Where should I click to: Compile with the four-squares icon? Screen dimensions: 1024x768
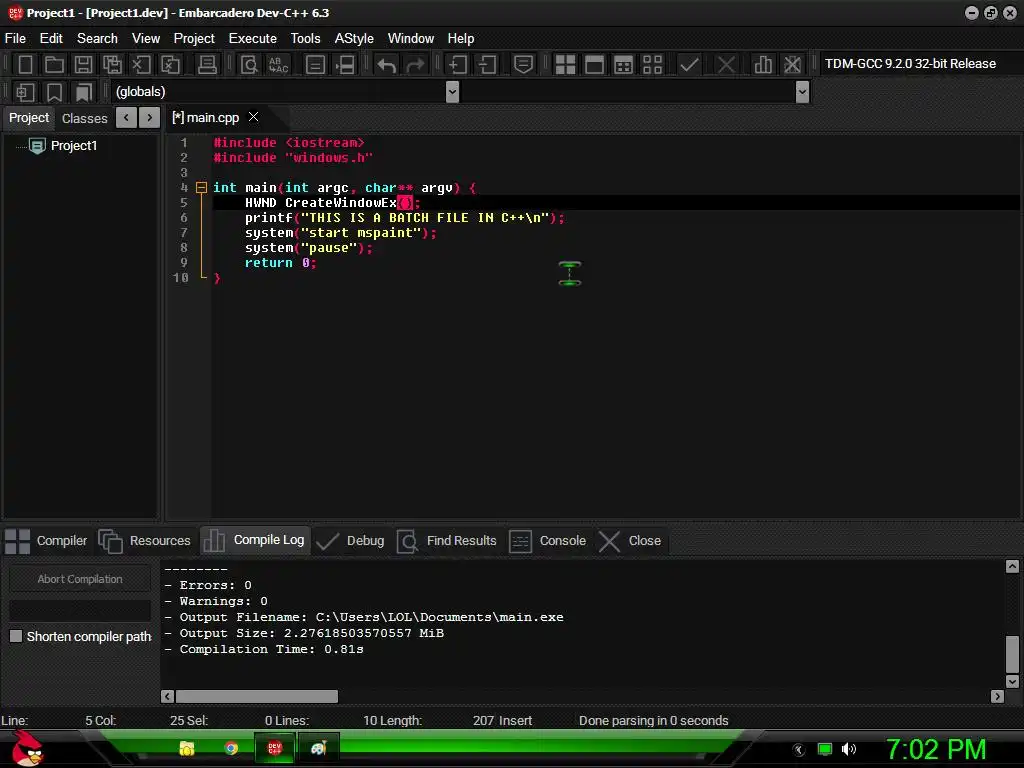(565, 64)
